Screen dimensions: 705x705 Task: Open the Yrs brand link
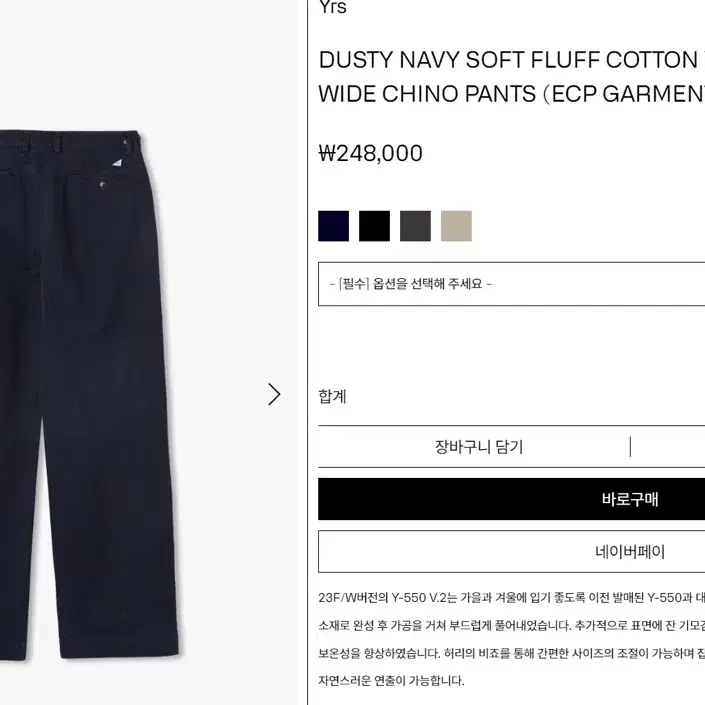pyautogui.click(x=333, y=7)
